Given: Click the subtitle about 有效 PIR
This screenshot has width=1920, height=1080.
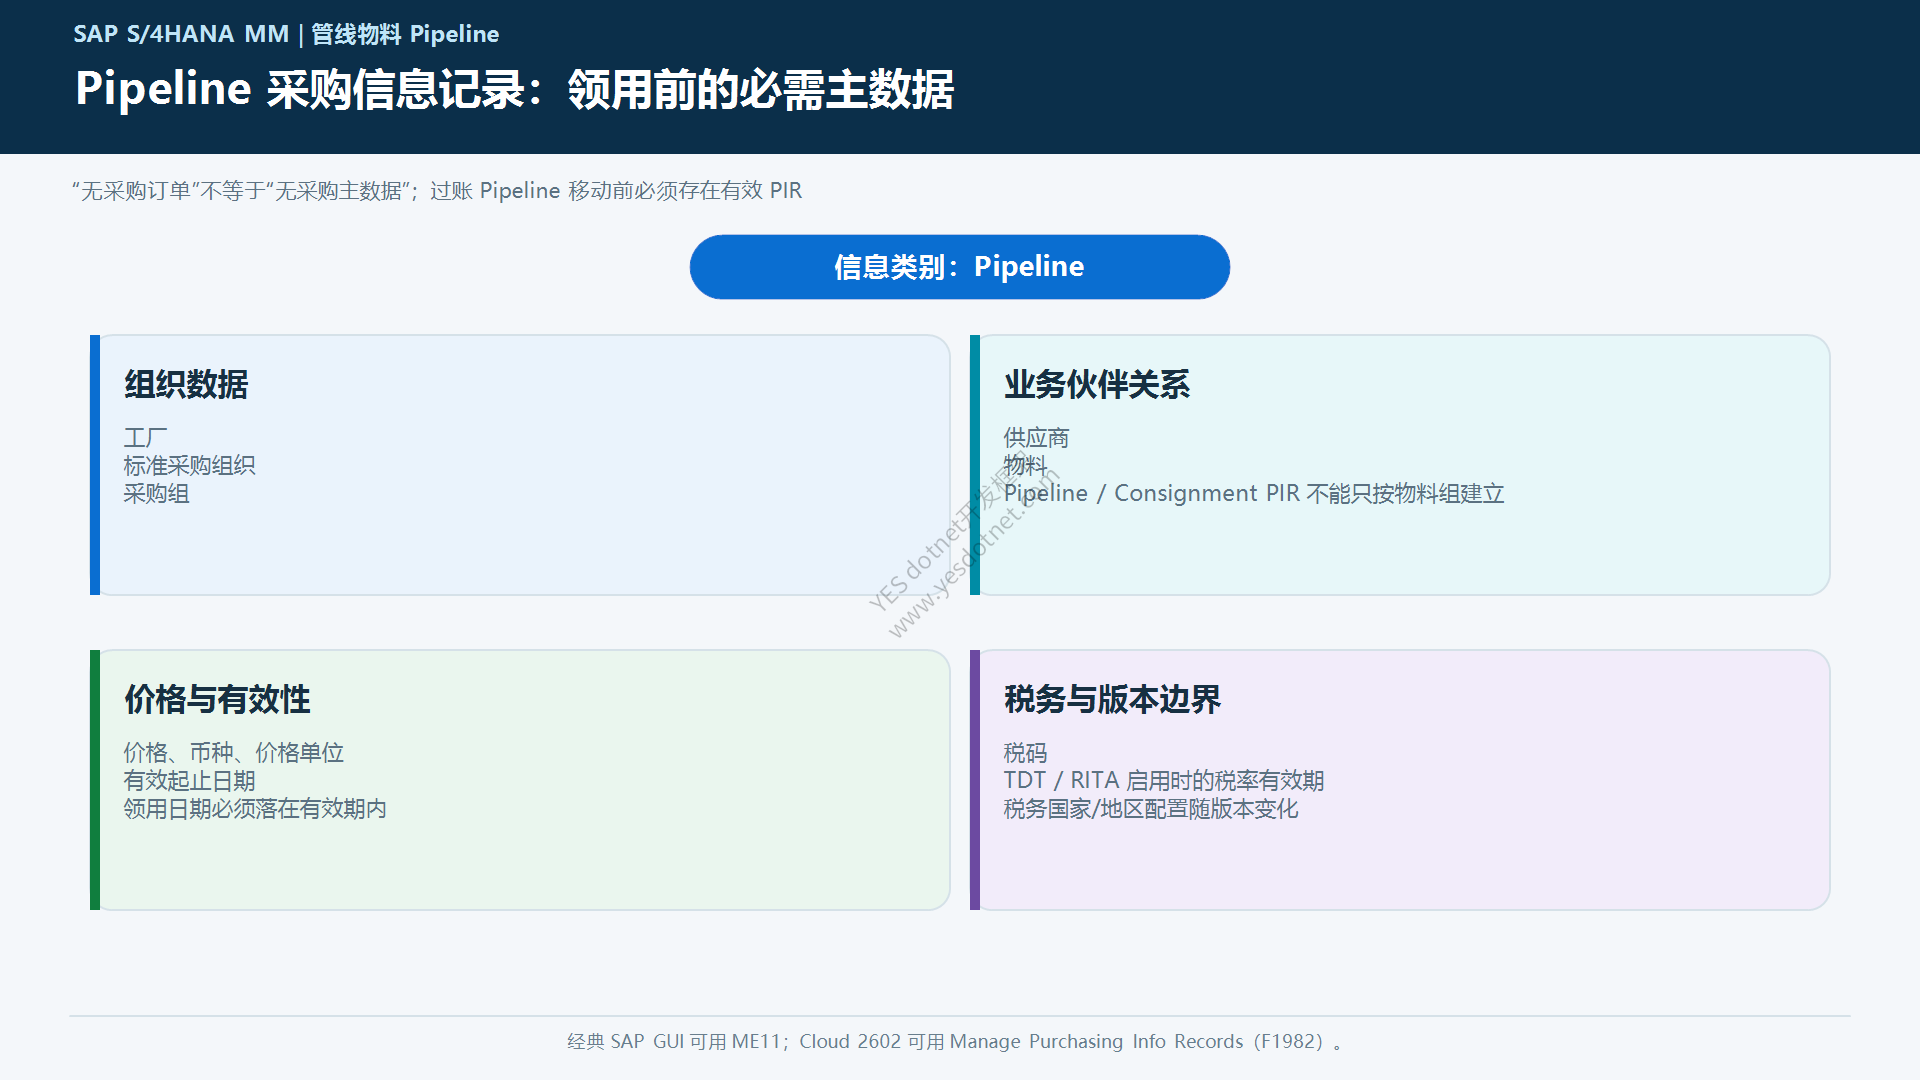Looking at the screenshot, I should click(437, 190).
